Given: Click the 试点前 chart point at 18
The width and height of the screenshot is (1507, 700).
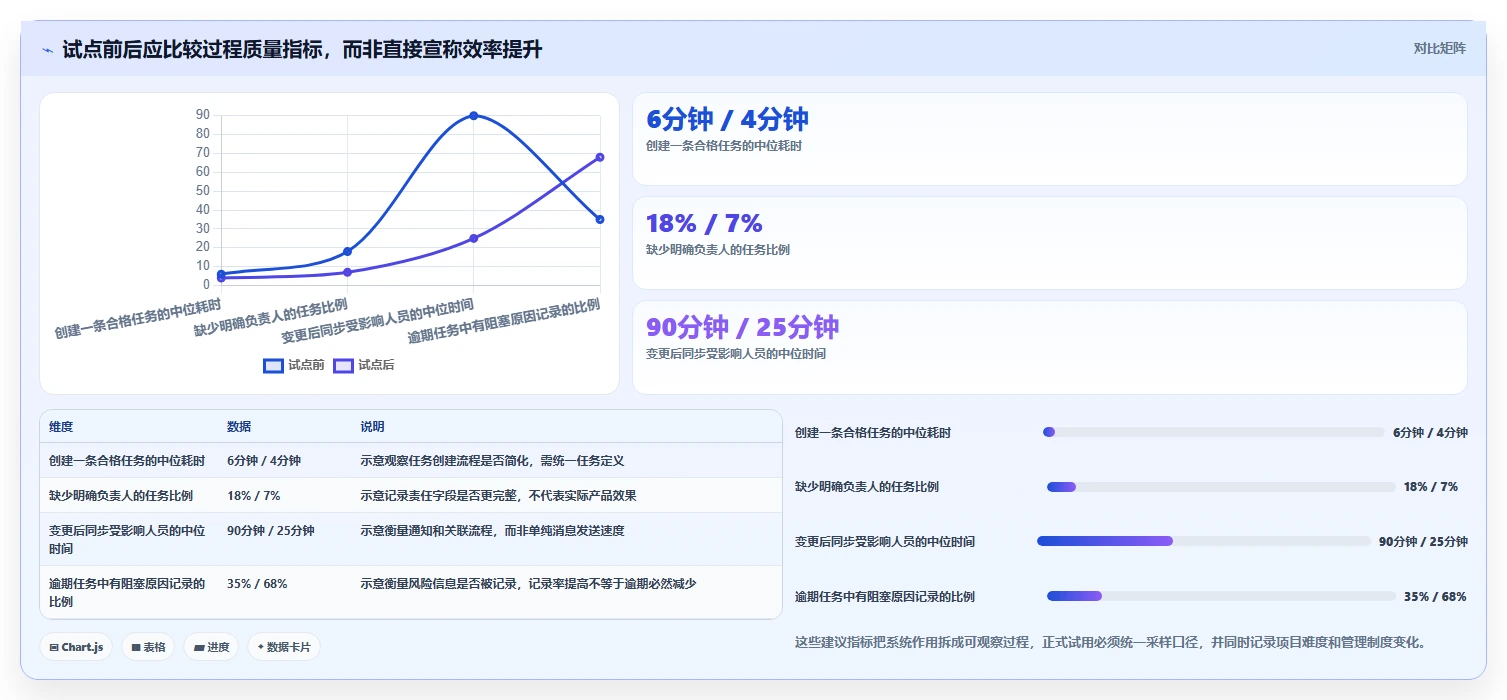Looking at the screenshot, I should (x=347, y=251).
